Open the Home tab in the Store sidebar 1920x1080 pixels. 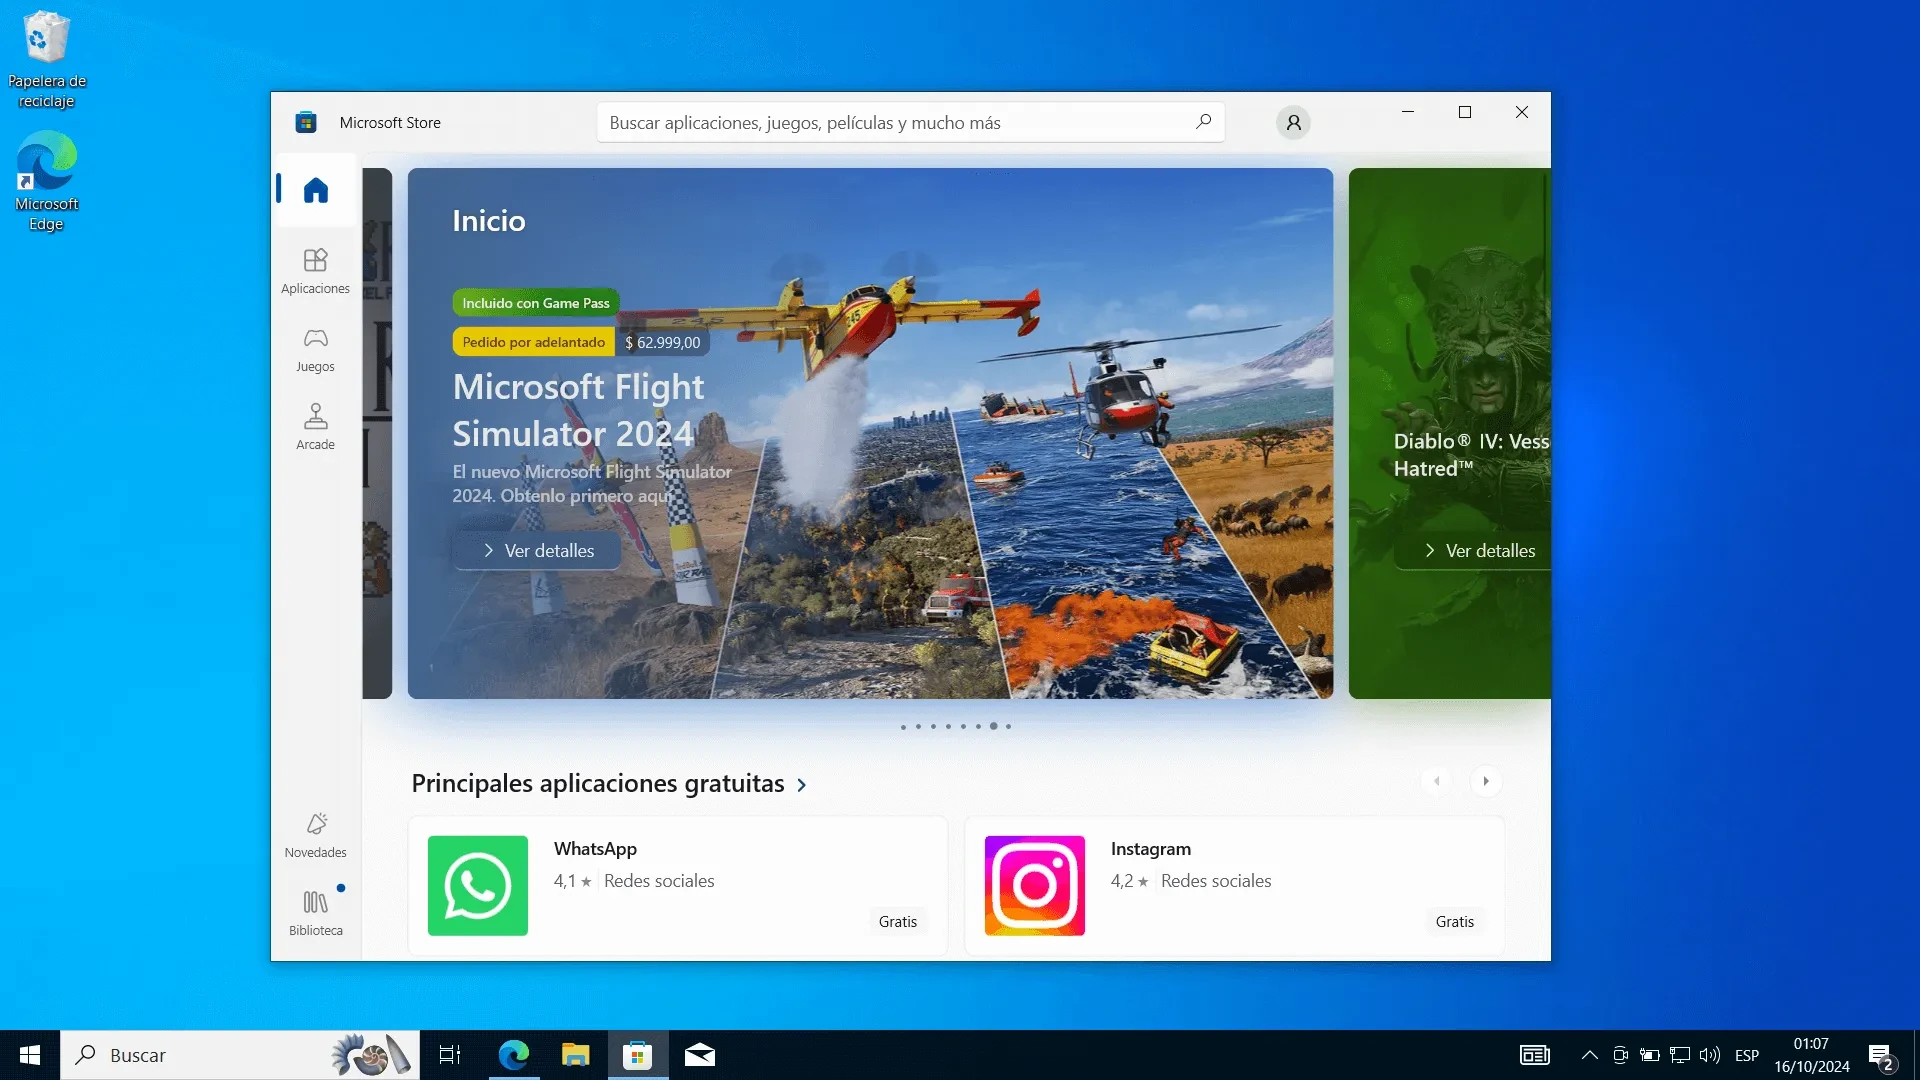click(316, 190)
